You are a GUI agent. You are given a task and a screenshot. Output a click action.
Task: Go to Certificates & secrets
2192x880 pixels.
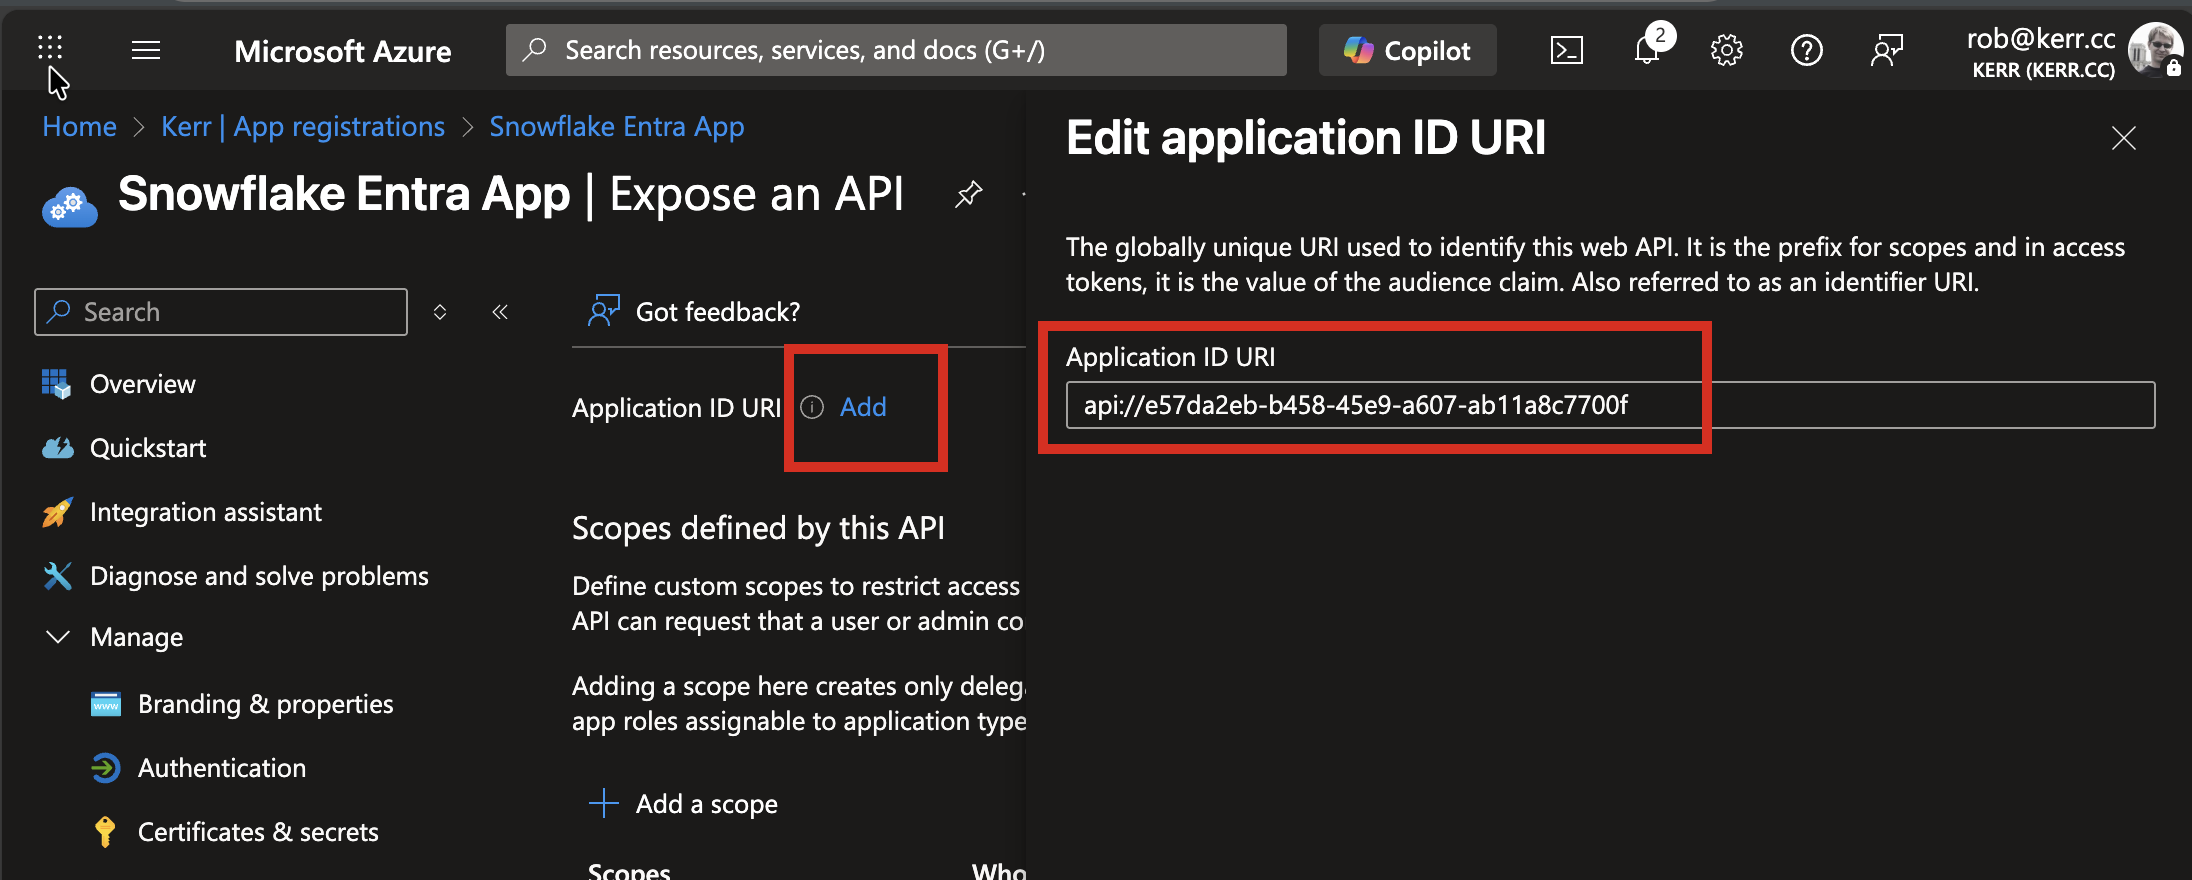(x=258, y=832)
